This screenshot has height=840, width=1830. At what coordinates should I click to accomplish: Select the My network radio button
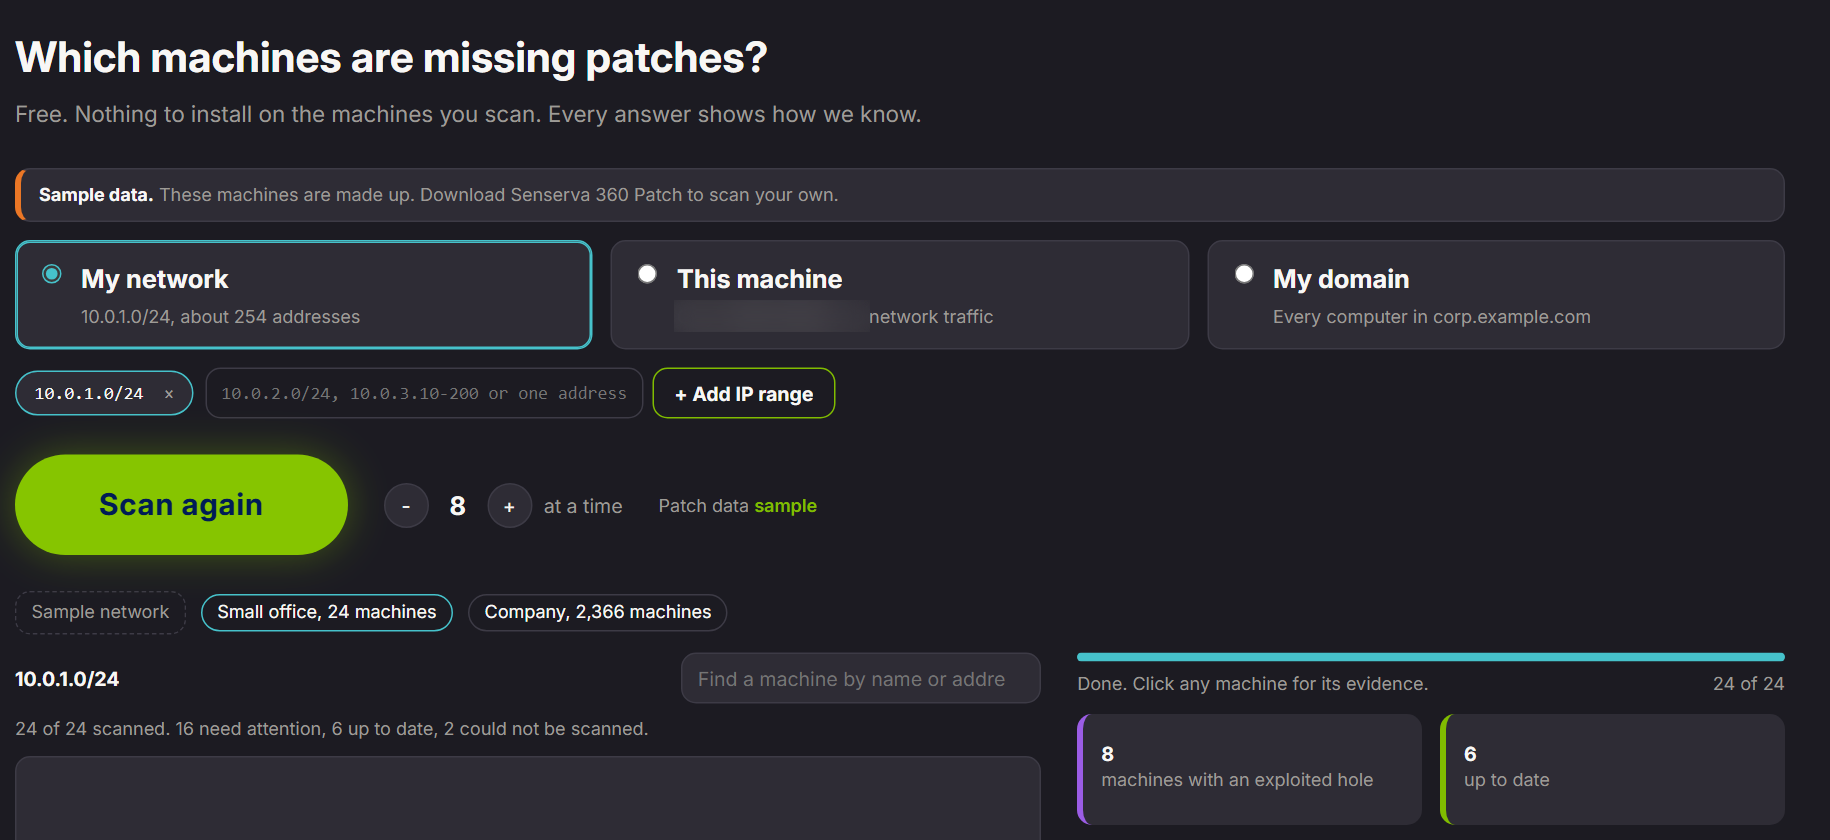tap(52, 274)
